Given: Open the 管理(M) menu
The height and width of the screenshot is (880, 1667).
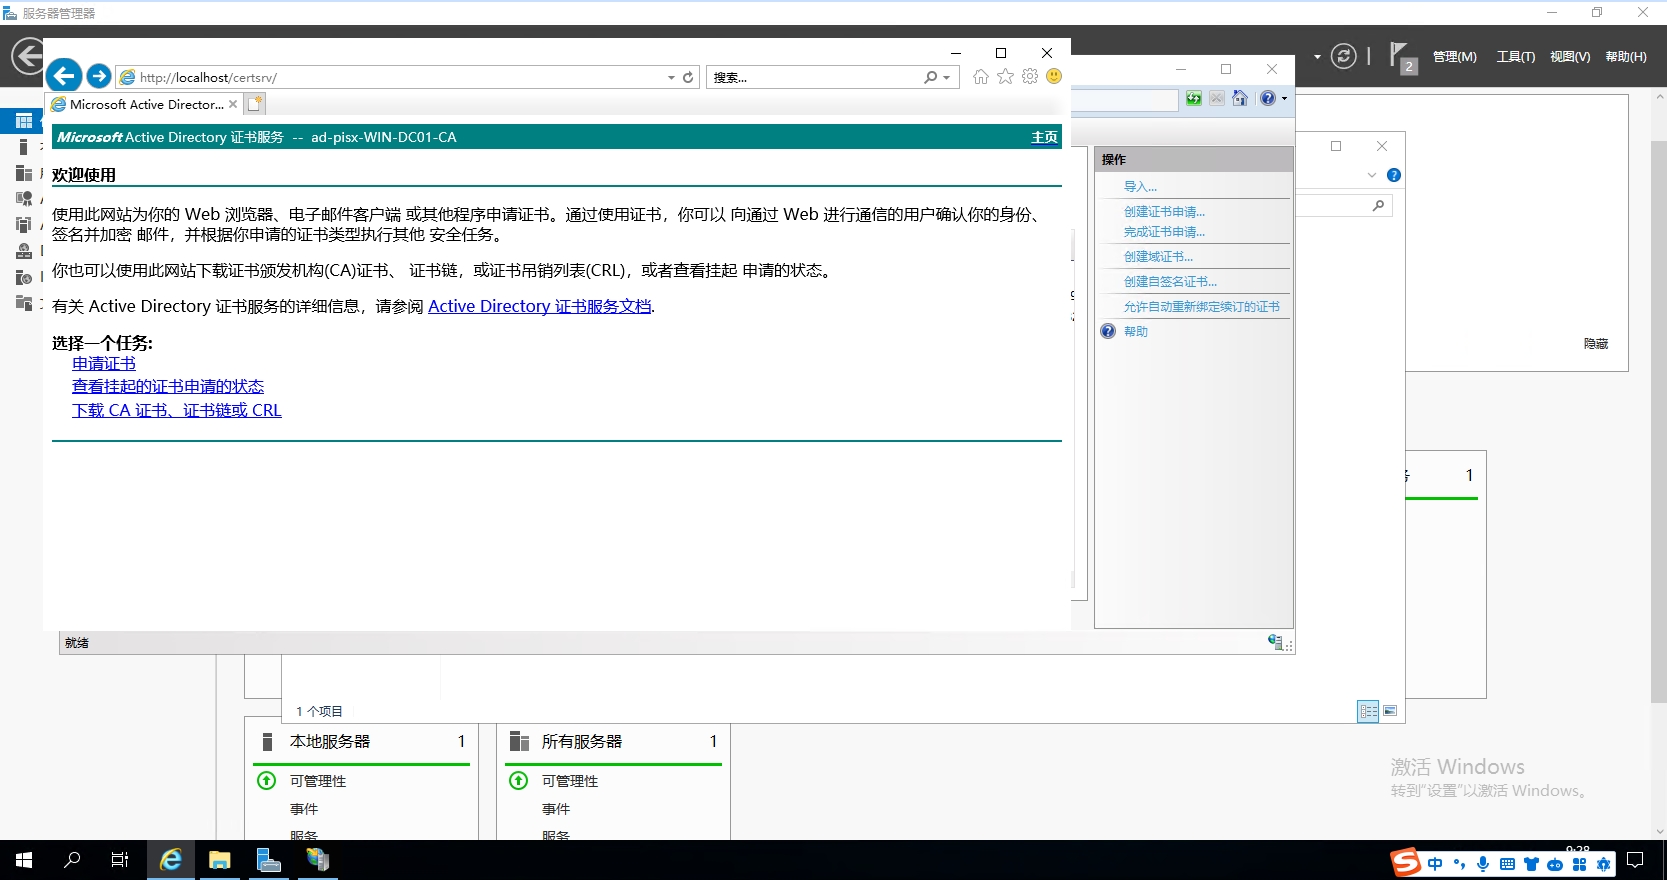Looking at the screenshot, I should click(x=1454, y=57).
